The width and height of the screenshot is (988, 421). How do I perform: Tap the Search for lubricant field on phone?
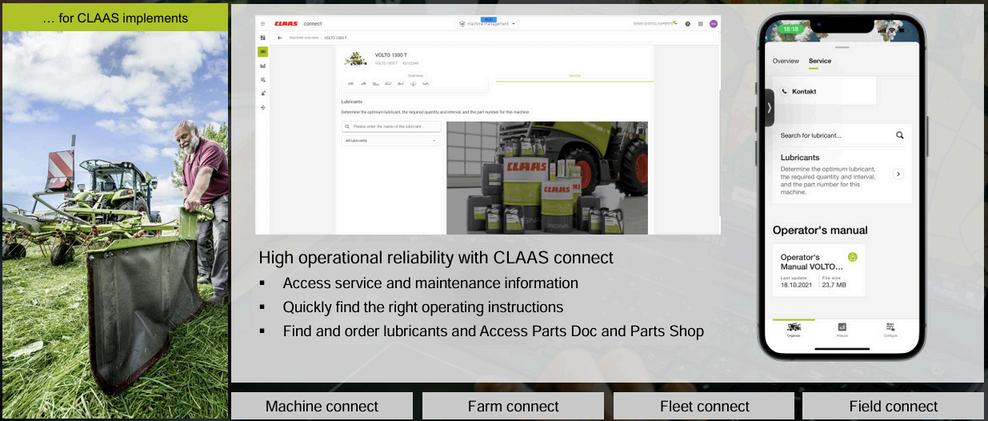pos(842,135)
